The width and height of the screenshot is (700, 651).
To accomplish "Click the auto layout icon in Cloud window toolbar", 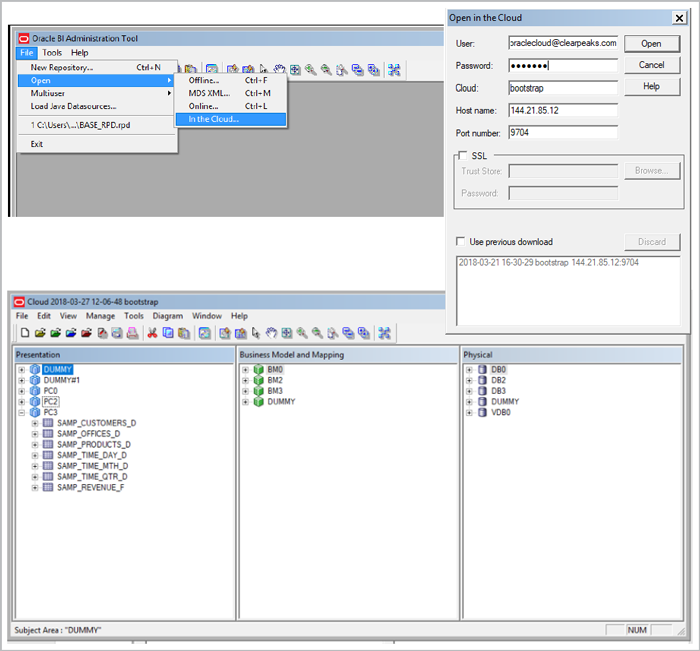I will click(x=384, y=333).
